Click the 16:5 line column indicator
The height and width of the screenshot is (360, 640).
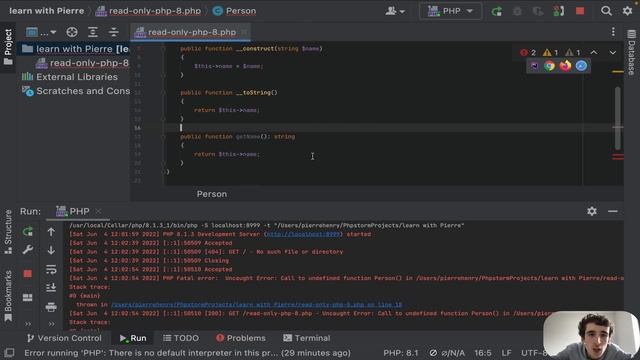click(x=483, y=353)
